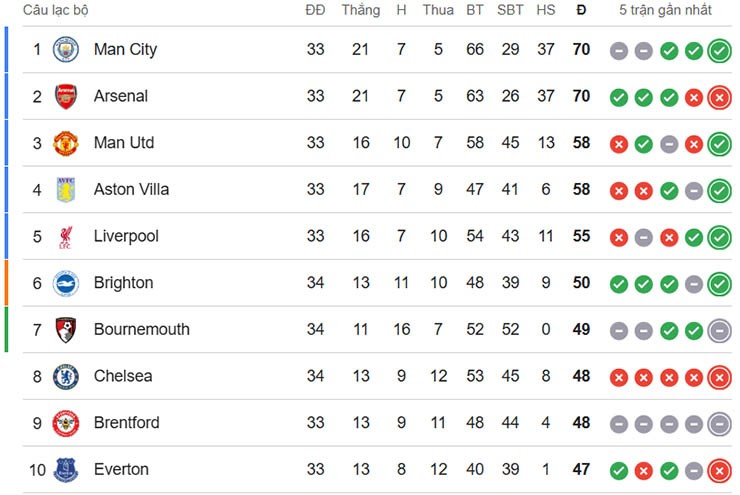
Task: Open the Brentford team name link
Action: coord(126,423)
